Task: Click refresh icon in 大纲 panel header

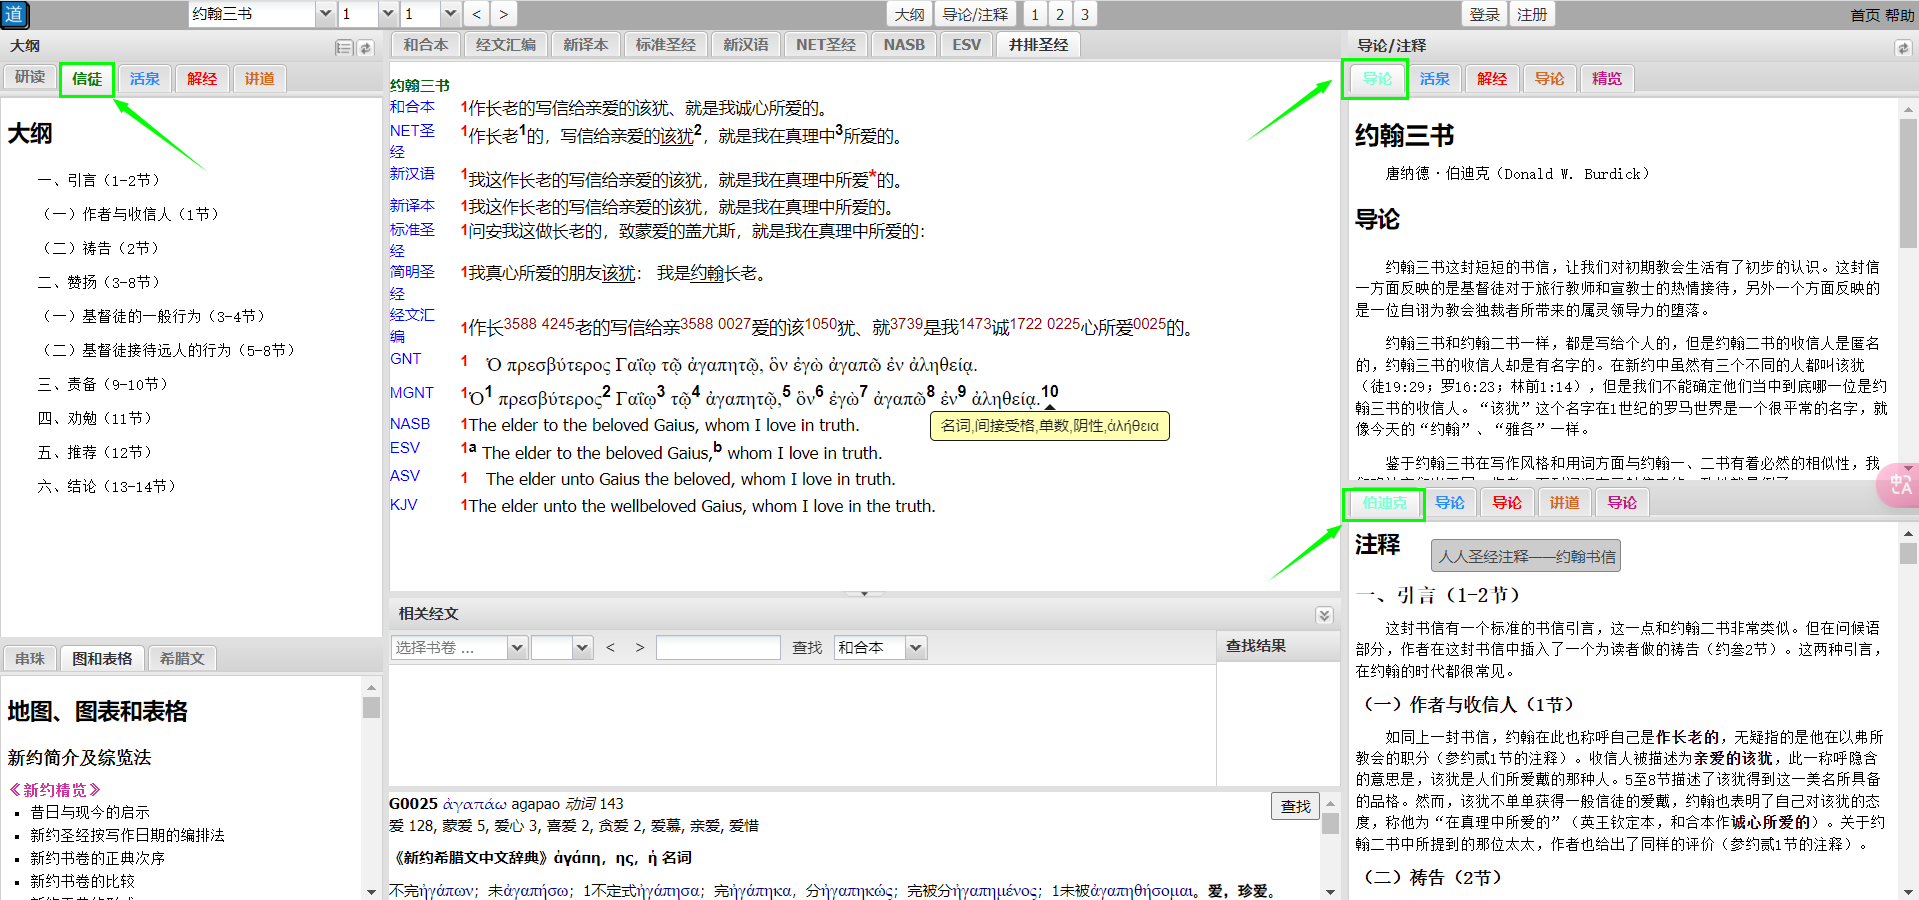Action: click(366, 47)
